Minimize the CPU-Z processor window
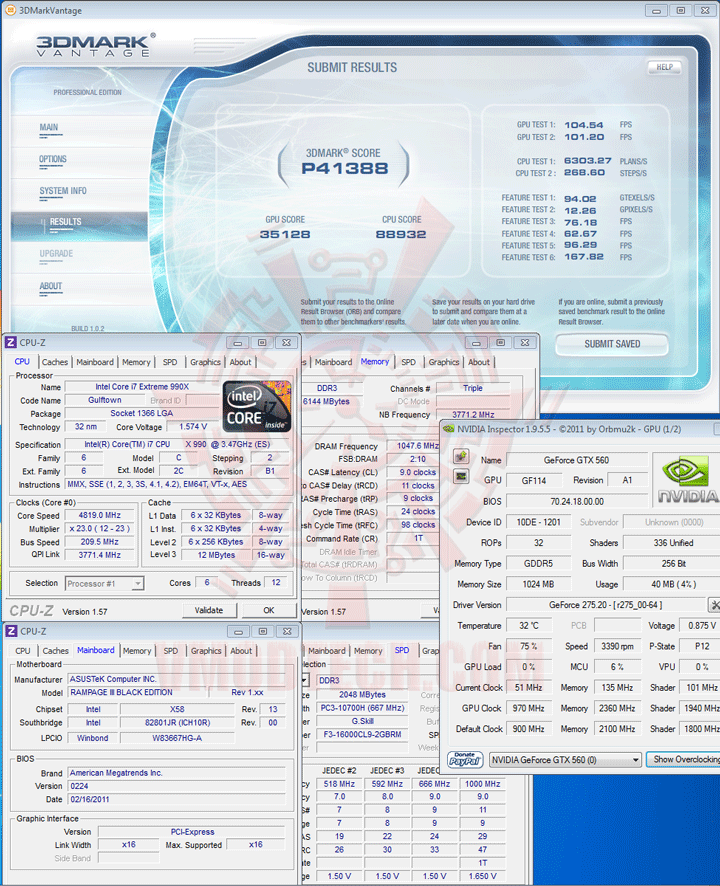The image size is (720, 886). point(238,342)
